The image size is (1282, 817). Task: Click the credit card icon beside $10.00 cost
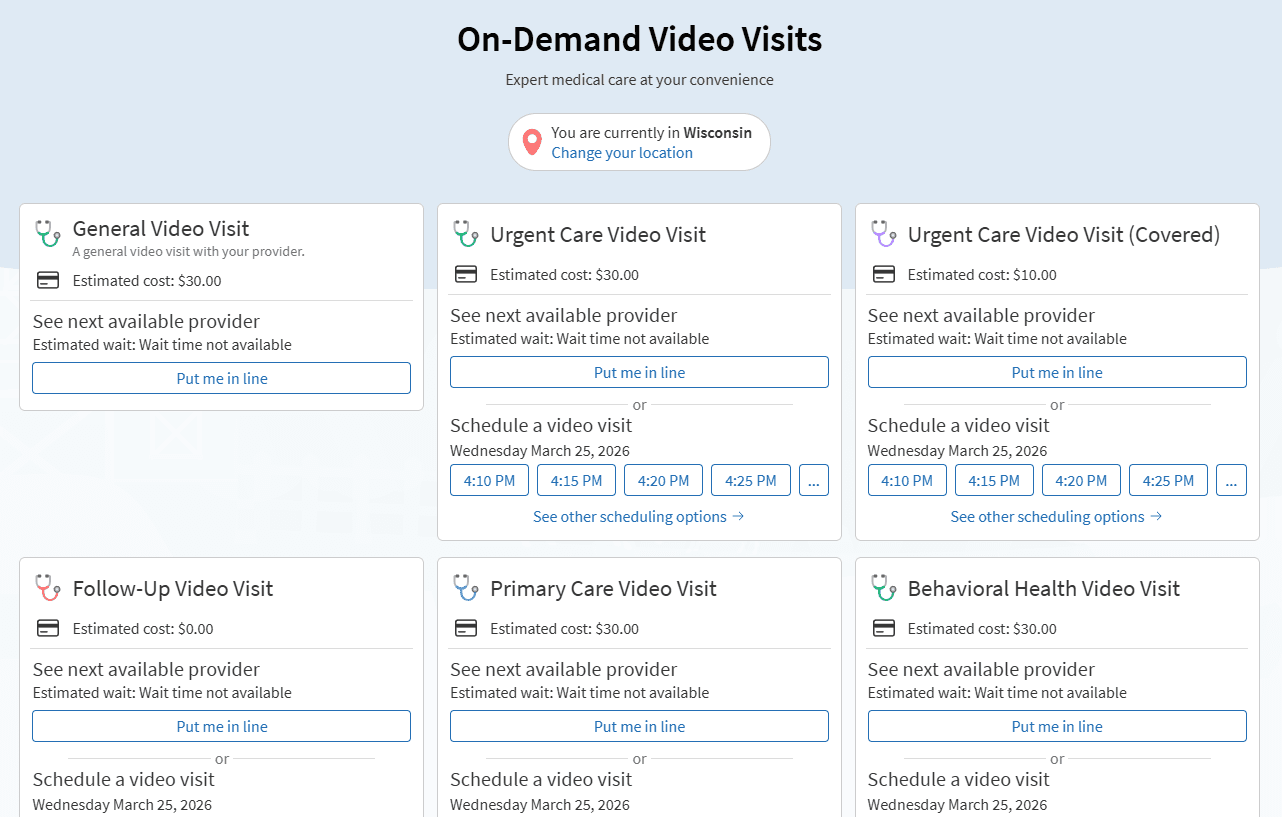(883, 274)
